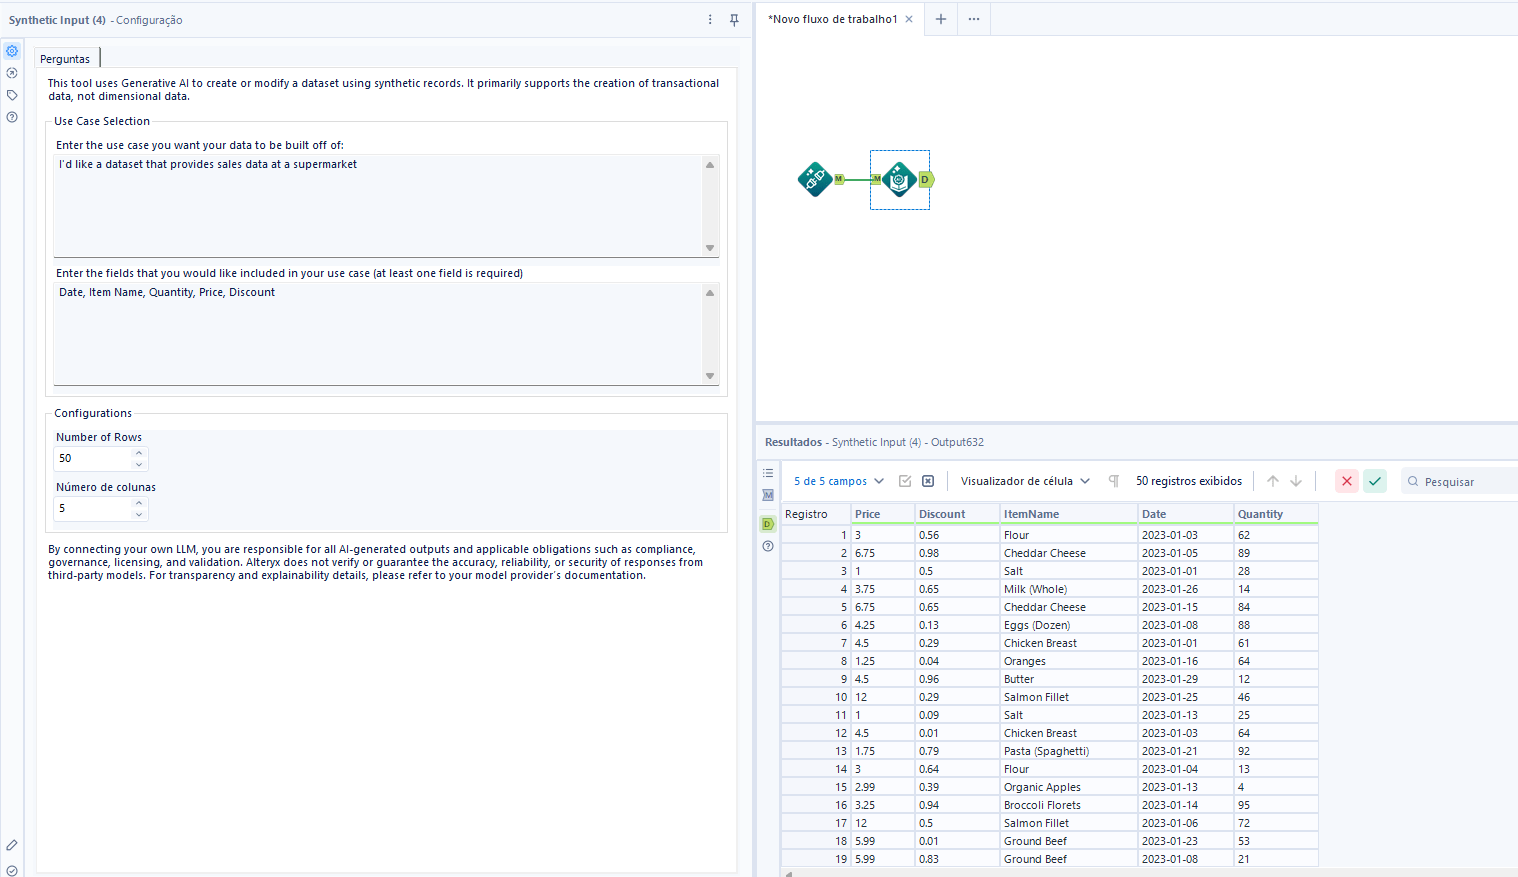Open the Annotation tag icon in sidebar

click(12, 95)
